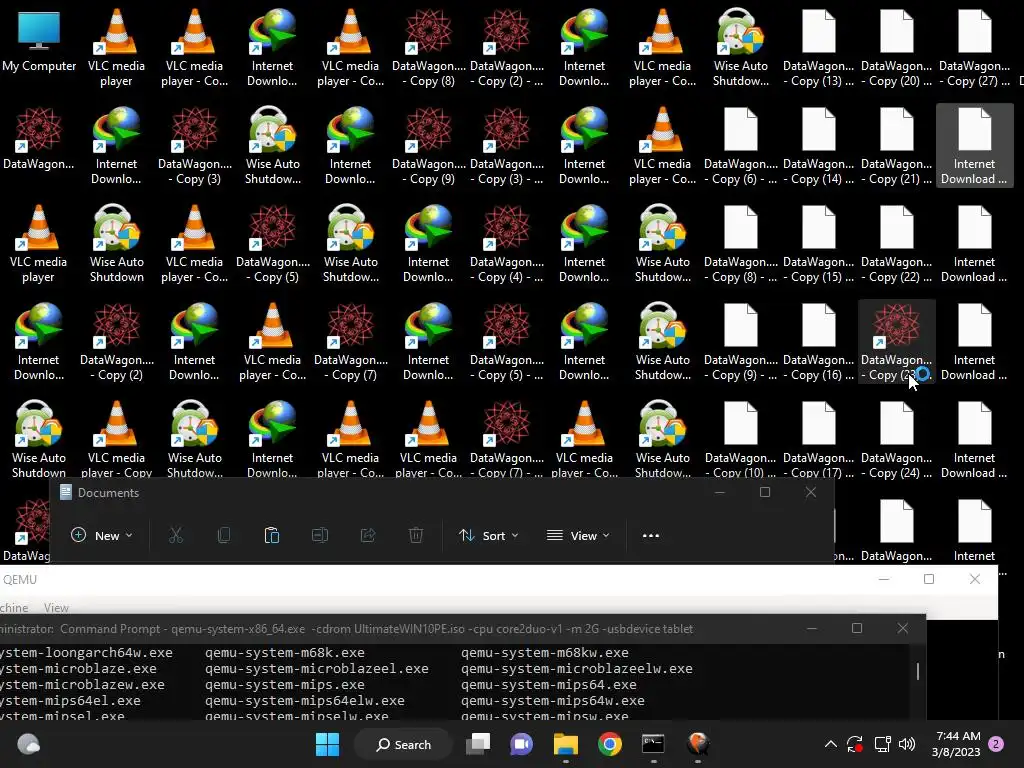Switch to Command Prompt via taskbar icon
The width and height of the screenshot is (1024, 768).
pyautogui.click(x=654, y=744)
